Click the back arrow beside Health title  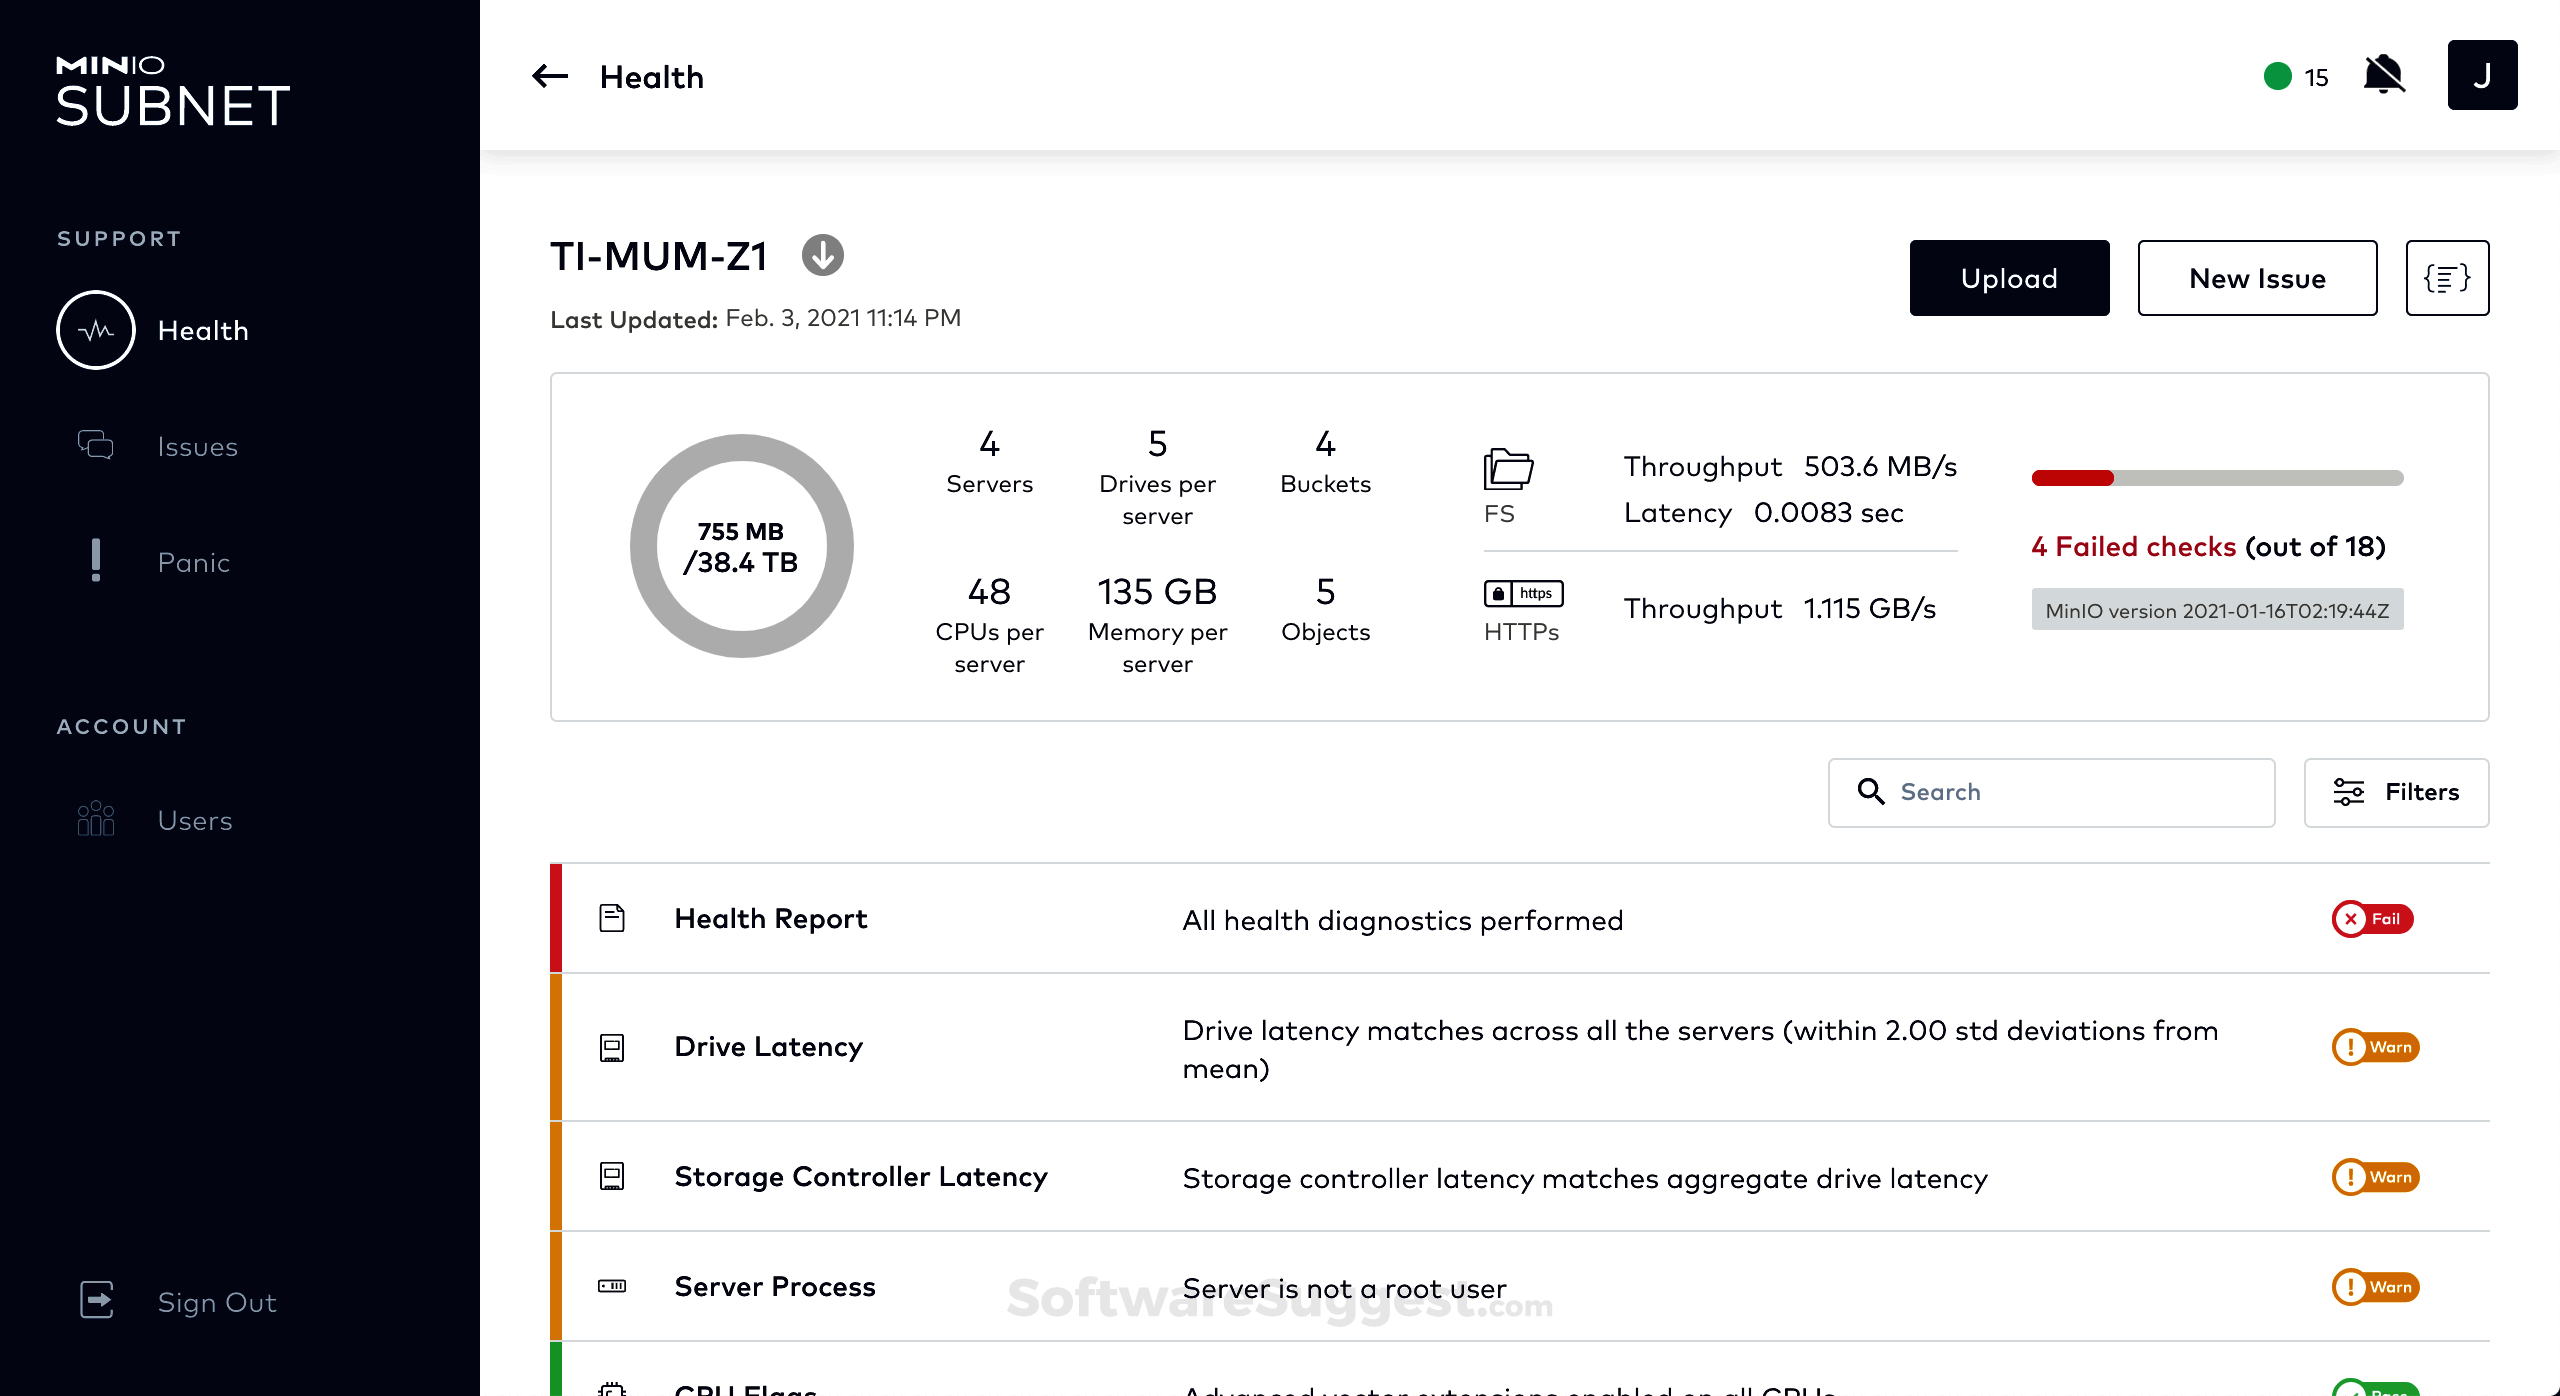pos(548,76)
